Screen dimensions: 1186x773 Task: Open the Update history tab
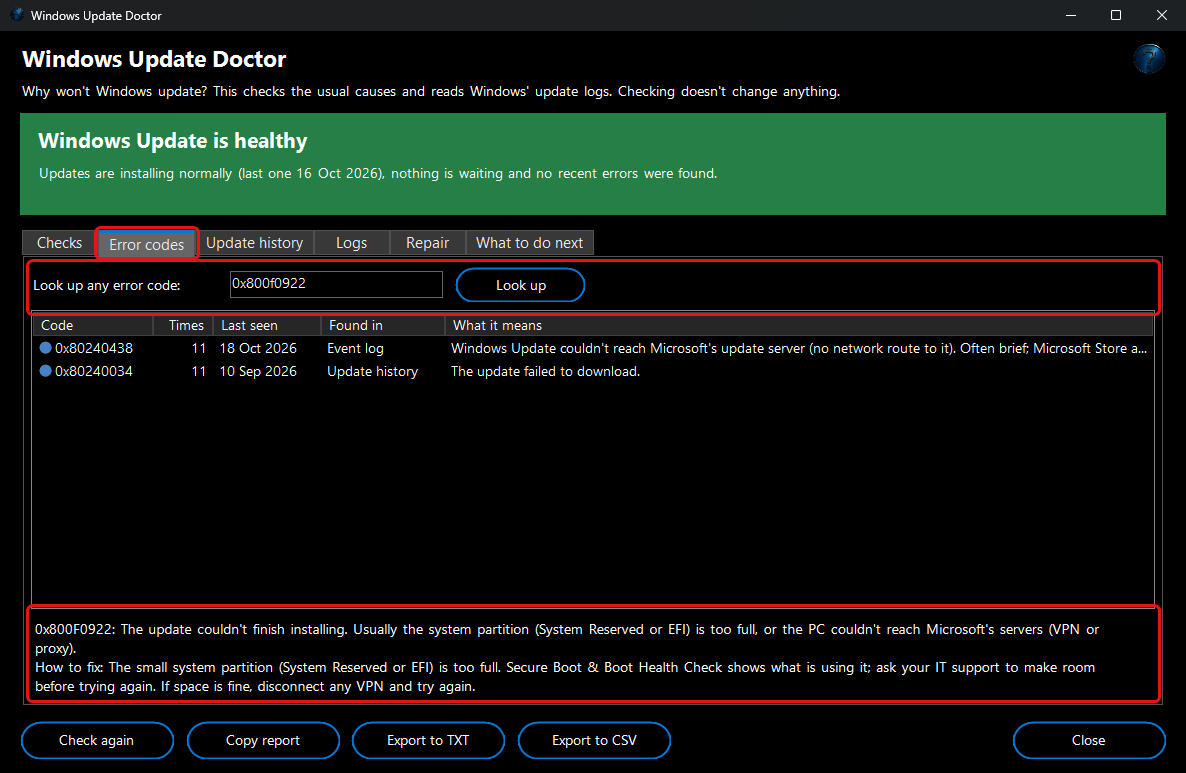tap(255, 243)
